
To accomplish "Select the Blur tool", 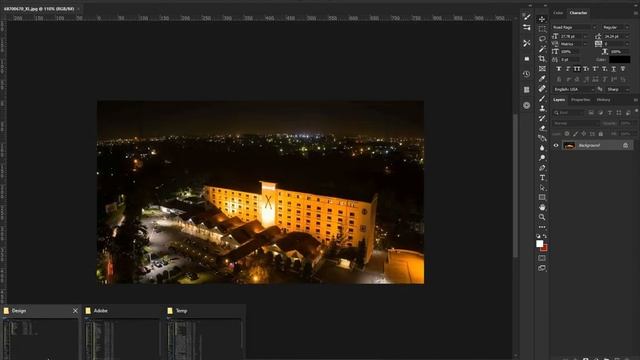I will 542,148.
